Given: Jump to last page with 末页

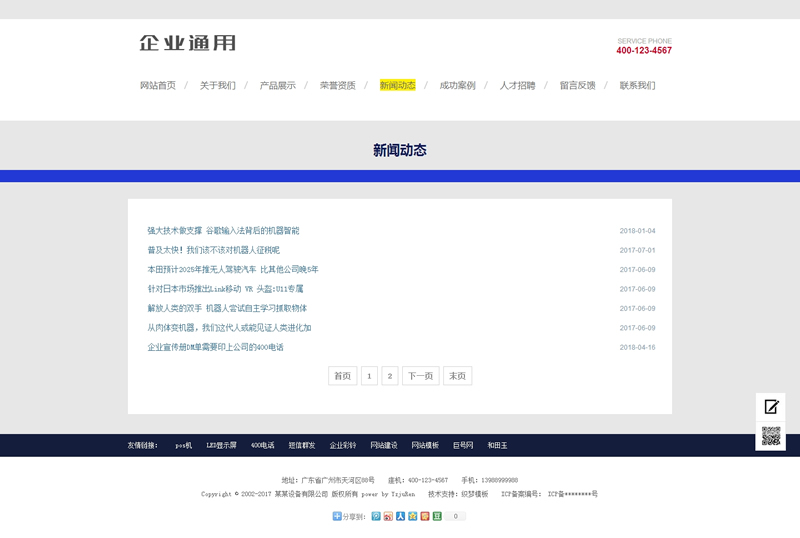Looking at the screenshot, I should (457, 376).
